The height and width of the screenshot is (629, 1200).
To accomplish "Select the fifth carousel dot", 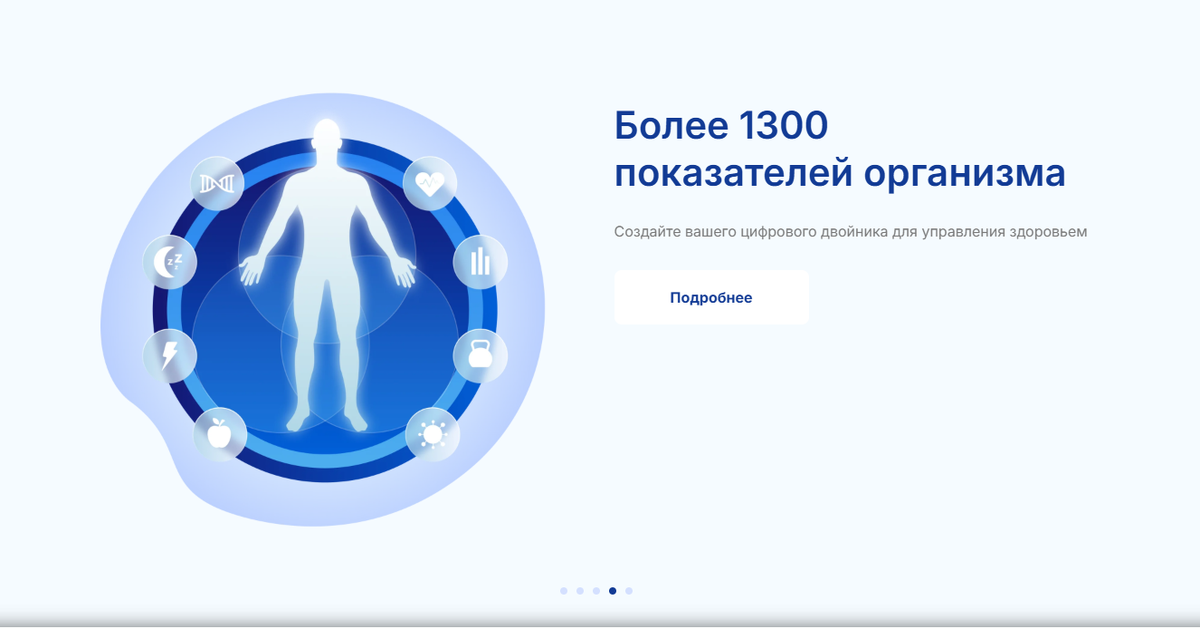I will (x=629, y=592).
